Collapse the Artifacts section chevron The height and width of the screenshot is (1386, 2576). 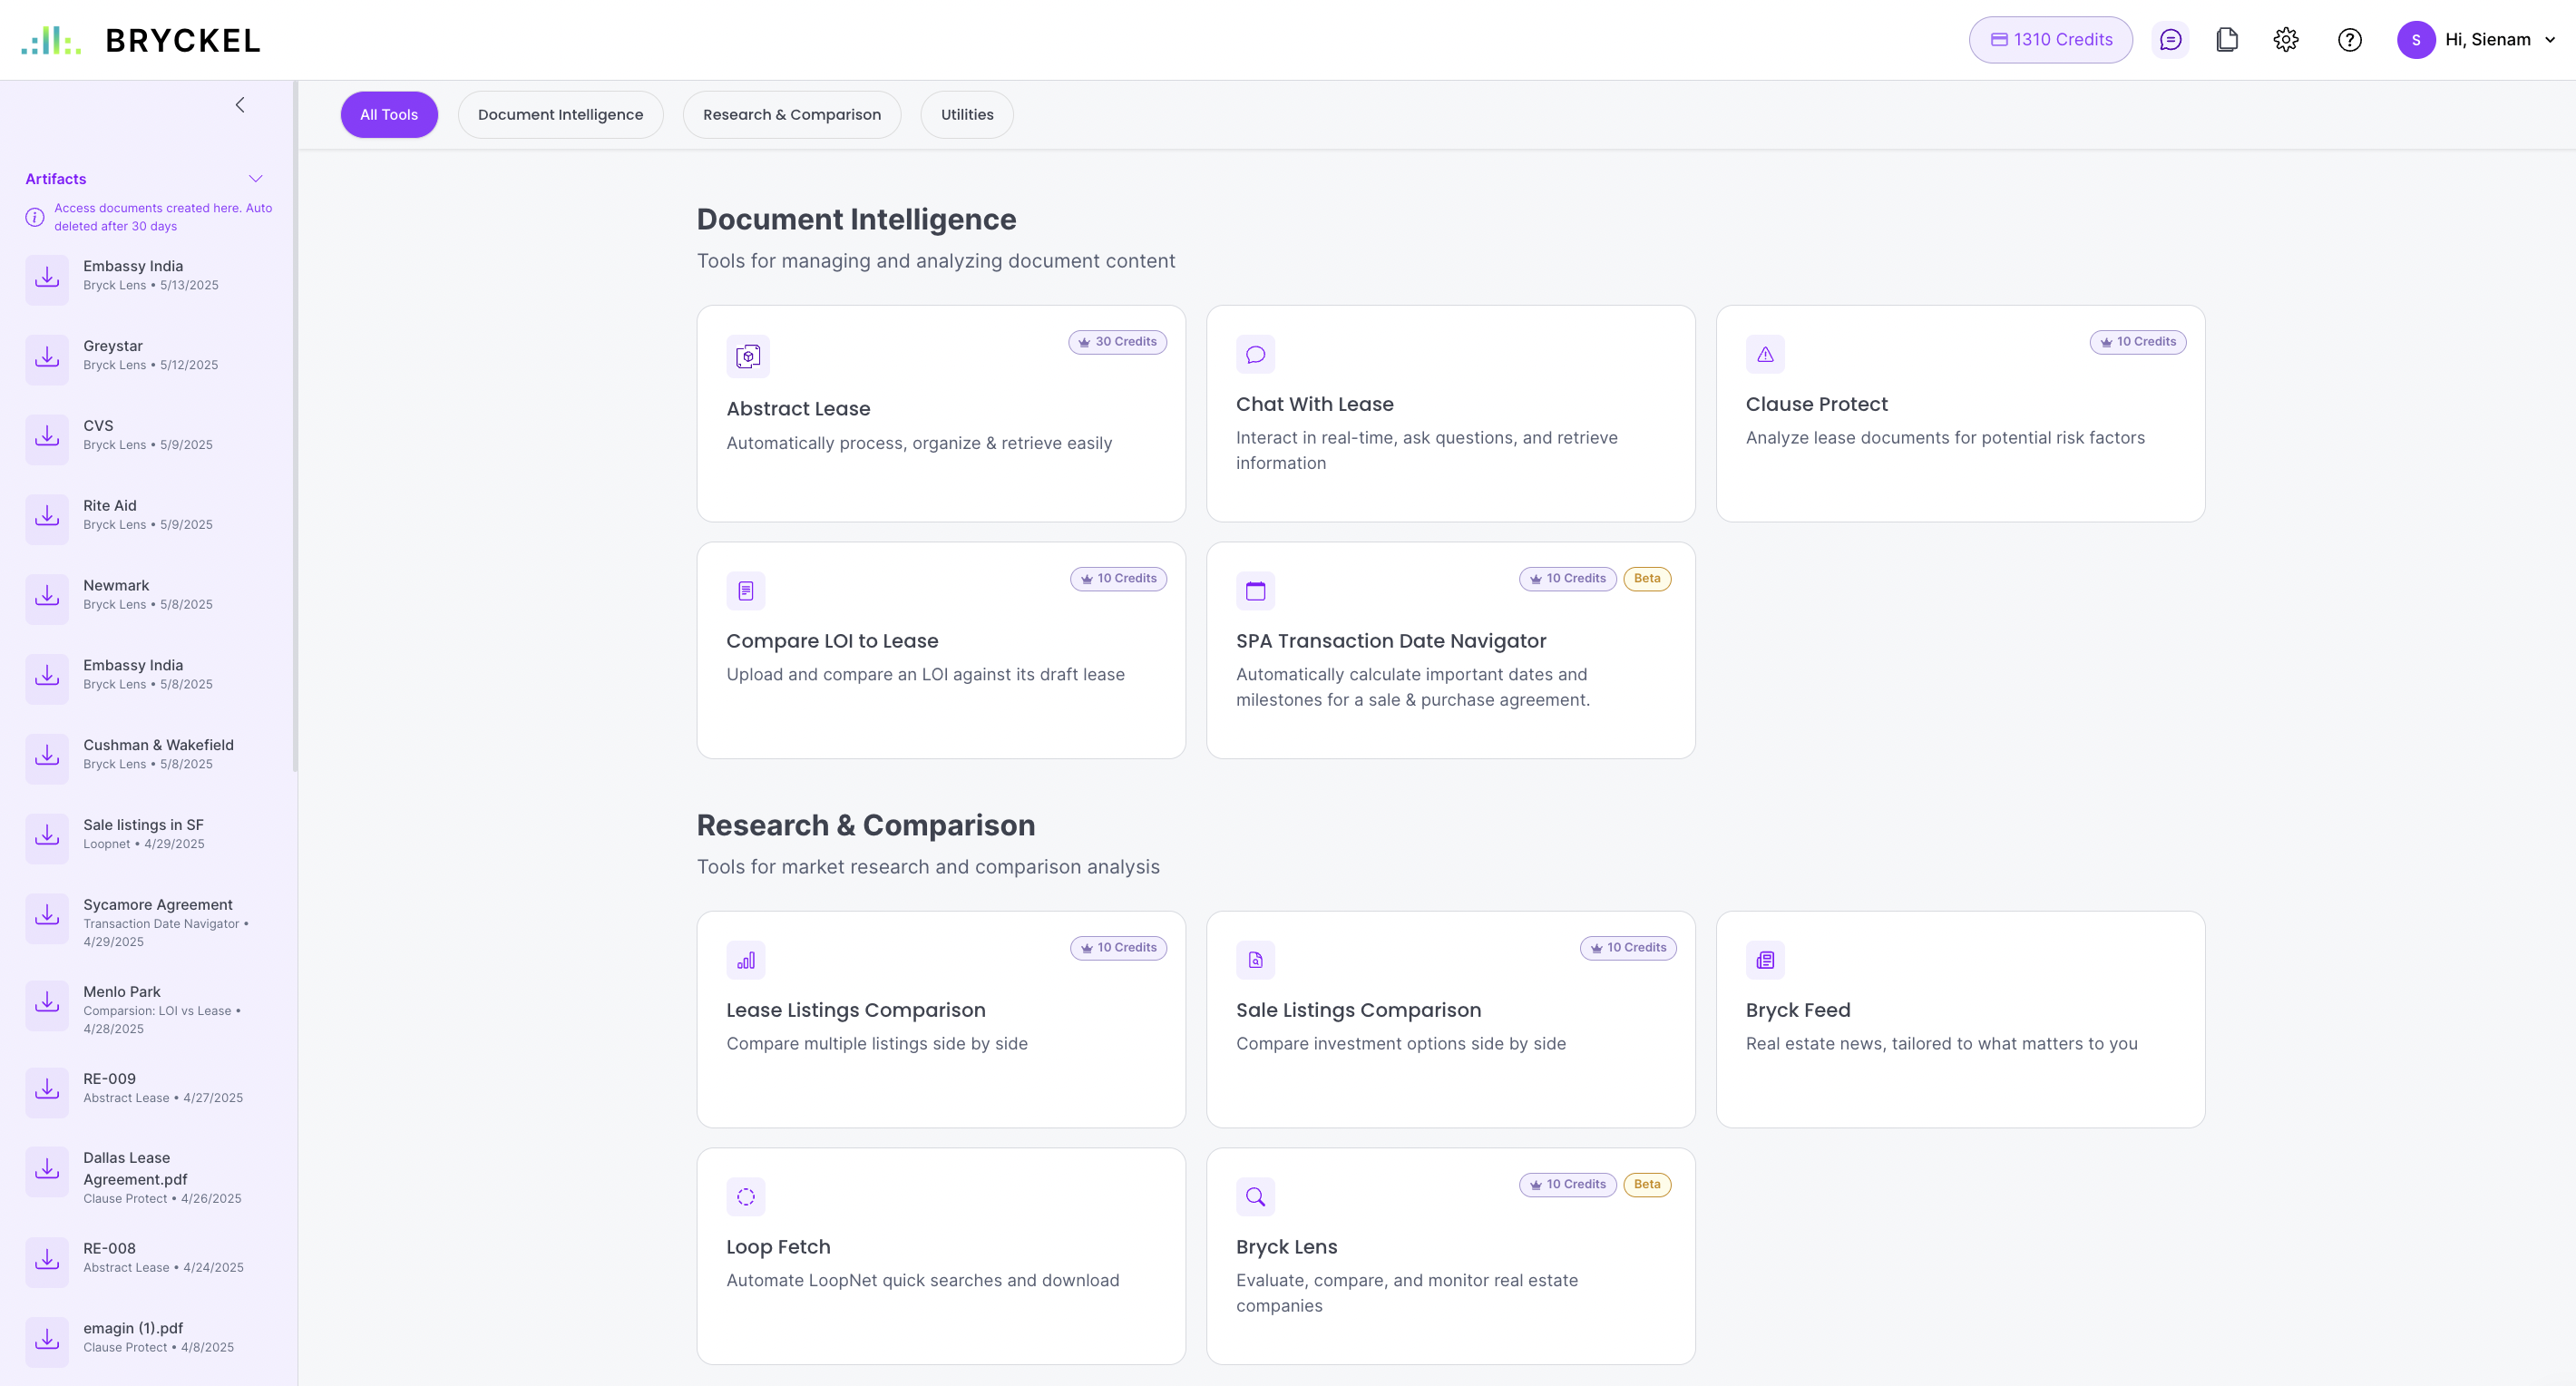[256, 179]
